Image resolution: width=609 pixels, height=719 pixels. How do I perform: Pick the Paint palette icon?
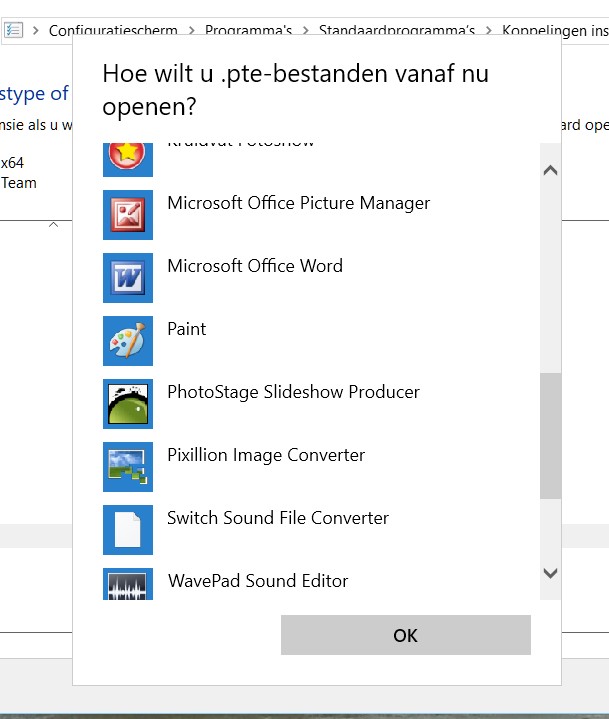128,341
